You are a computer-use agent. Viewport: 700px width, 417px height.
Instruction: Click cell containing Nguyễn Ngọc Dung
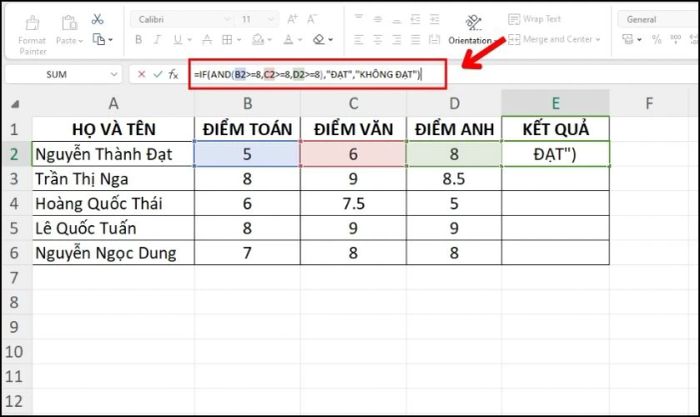(x=113, y=253)
